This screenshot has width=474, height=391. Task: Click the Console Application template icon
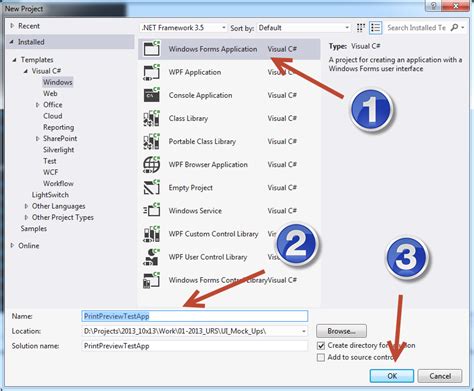click(x=152, y=95)
